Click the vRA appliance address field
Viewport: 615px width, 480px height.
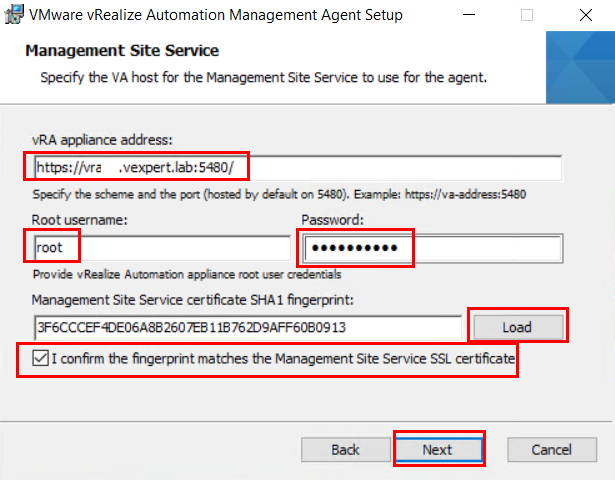298,168
